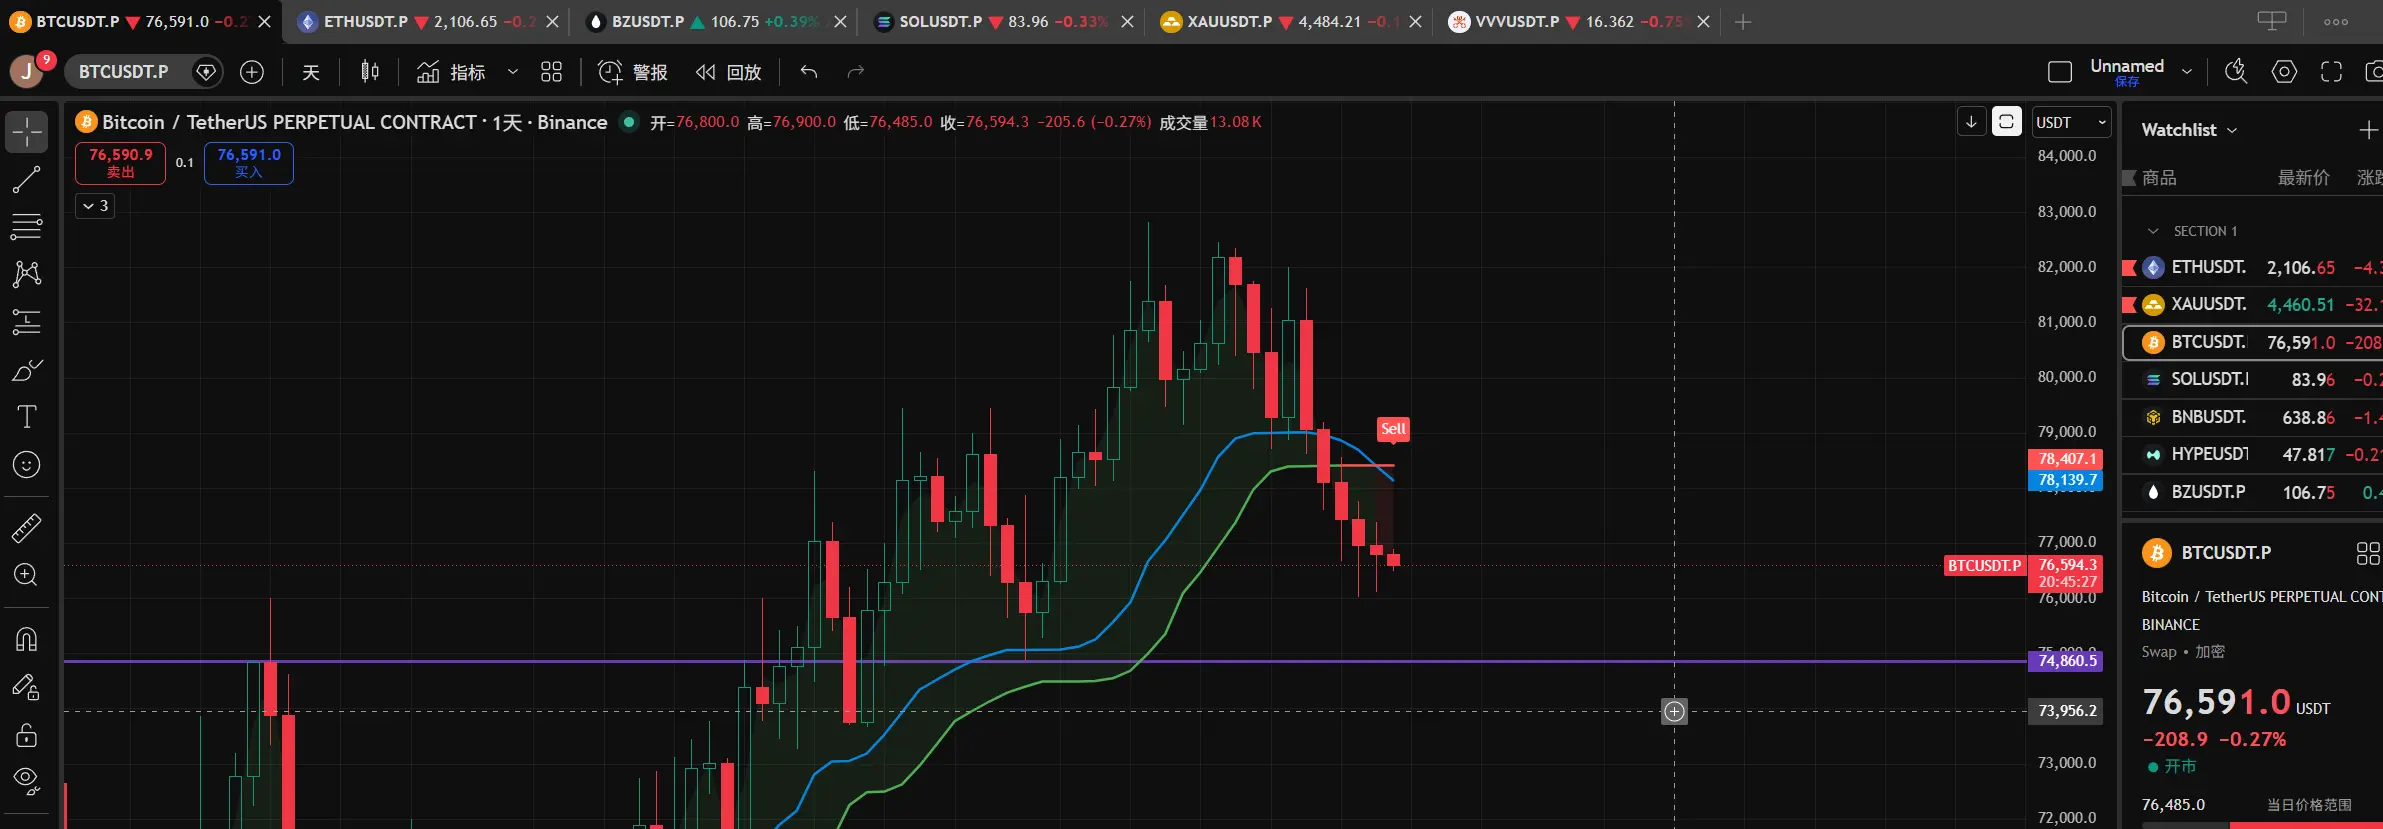Undo the last chart action
Image resolution: width=2383 pixels, height=829 pixels.
(x=809, y=72)
